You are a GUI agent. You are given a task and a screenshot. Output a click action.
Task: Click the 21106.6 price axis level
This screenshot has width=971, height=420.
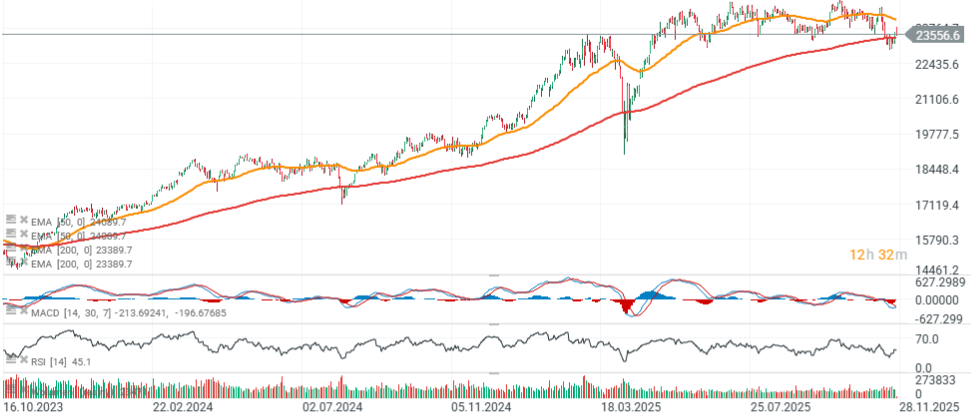(938, 100)
